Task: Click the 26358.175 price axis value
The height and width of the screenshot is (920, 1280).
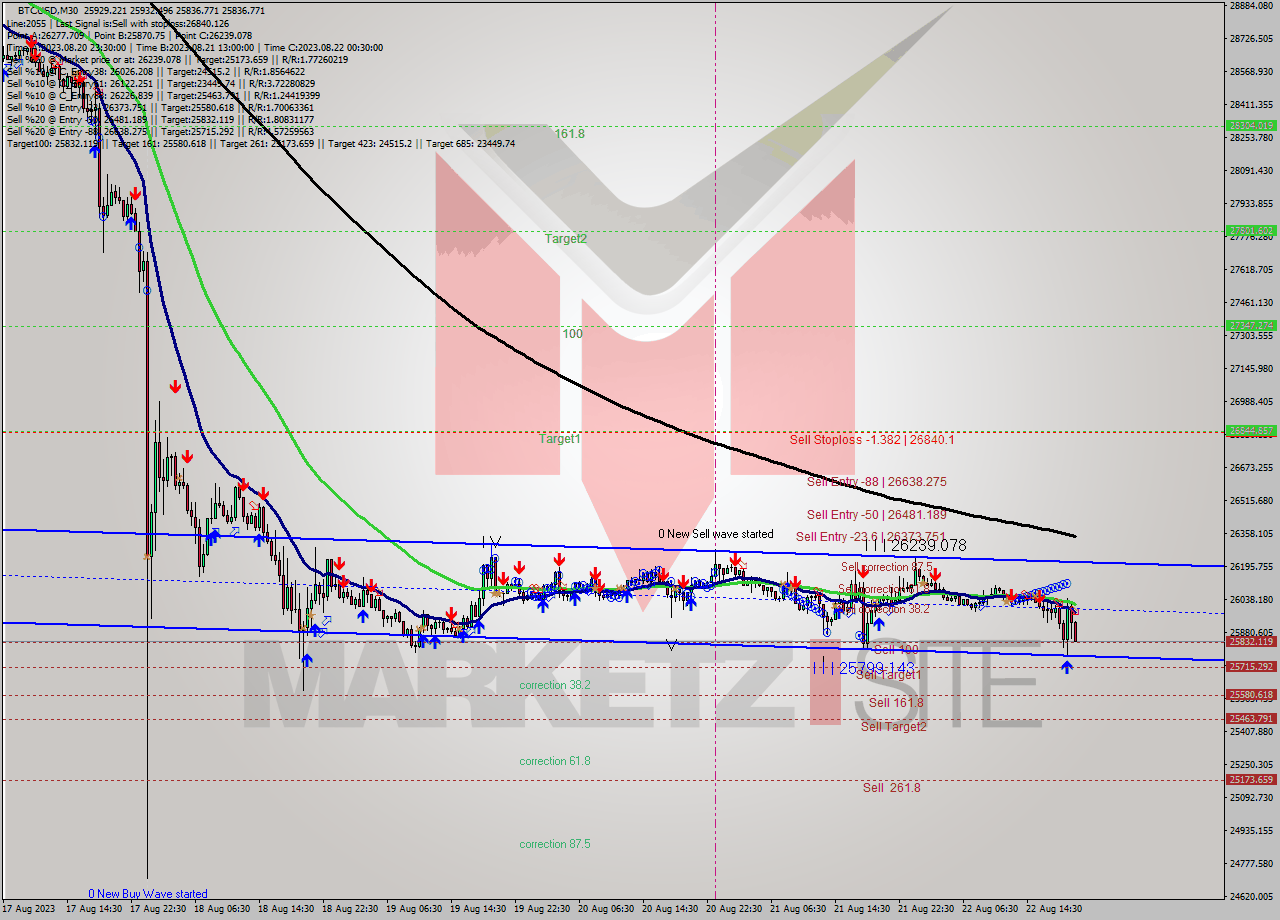Action: click(x=1251, y=534)
